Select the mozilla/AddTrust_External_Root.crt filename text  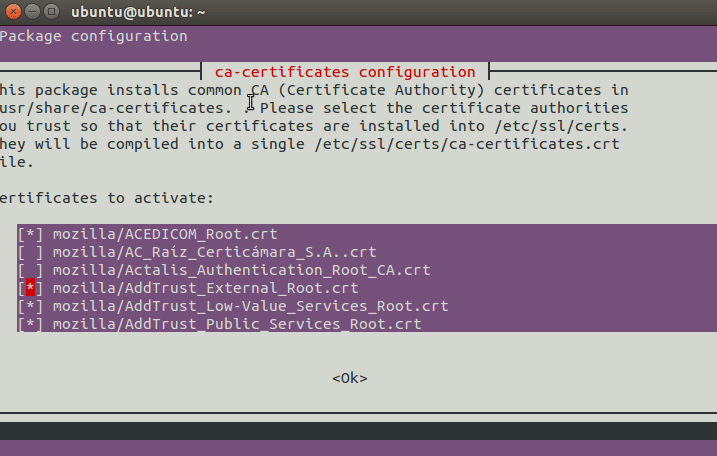(206, 288)
